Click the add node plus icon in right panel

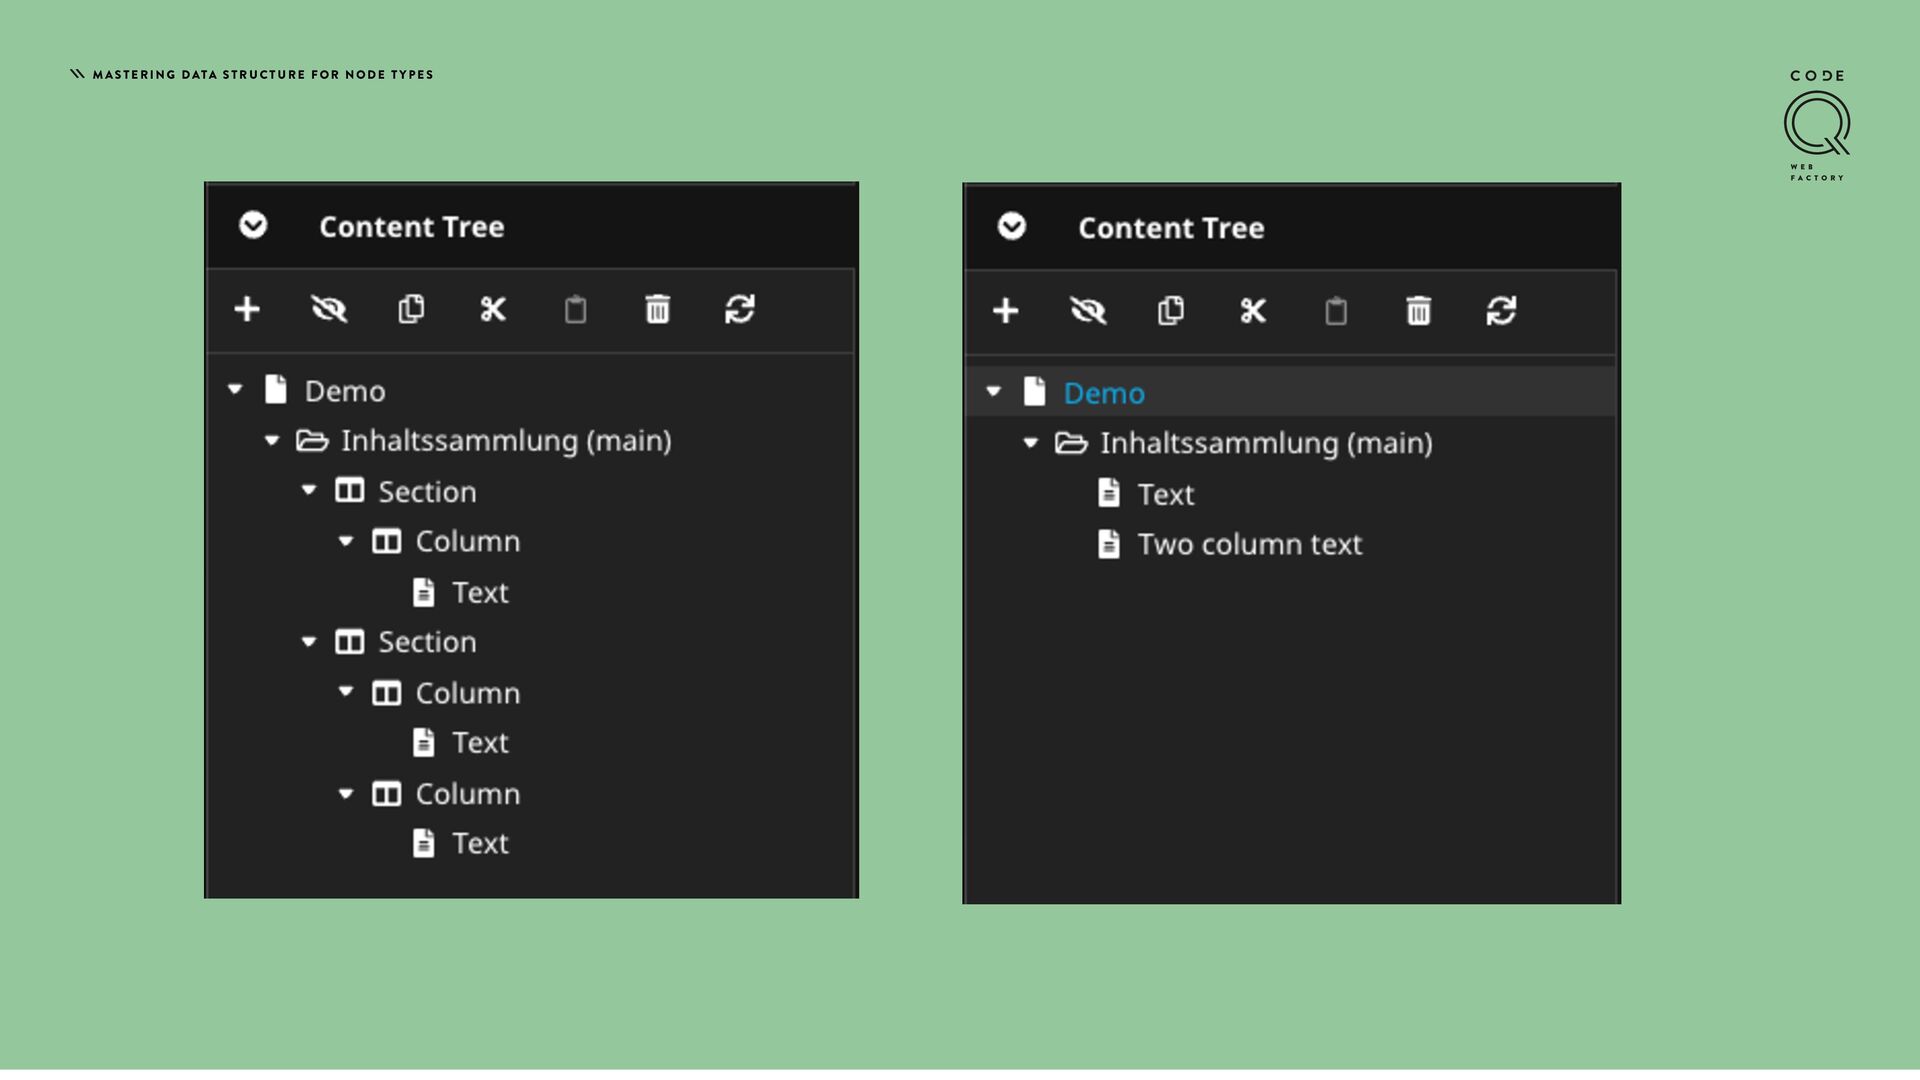1006,311
